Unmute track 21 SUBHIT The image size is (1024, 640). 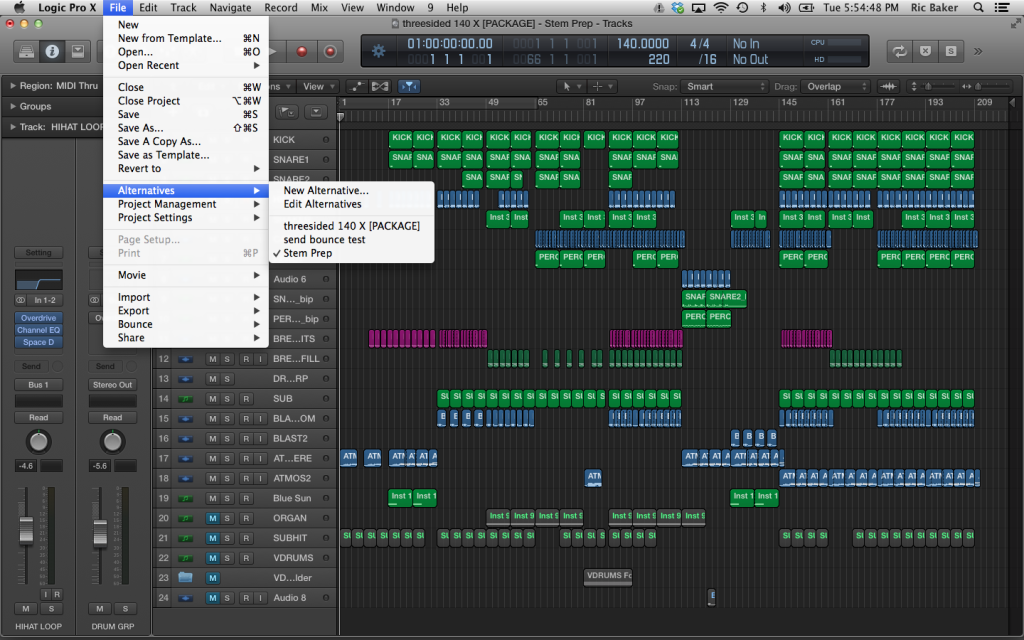[x=212, y=538]
